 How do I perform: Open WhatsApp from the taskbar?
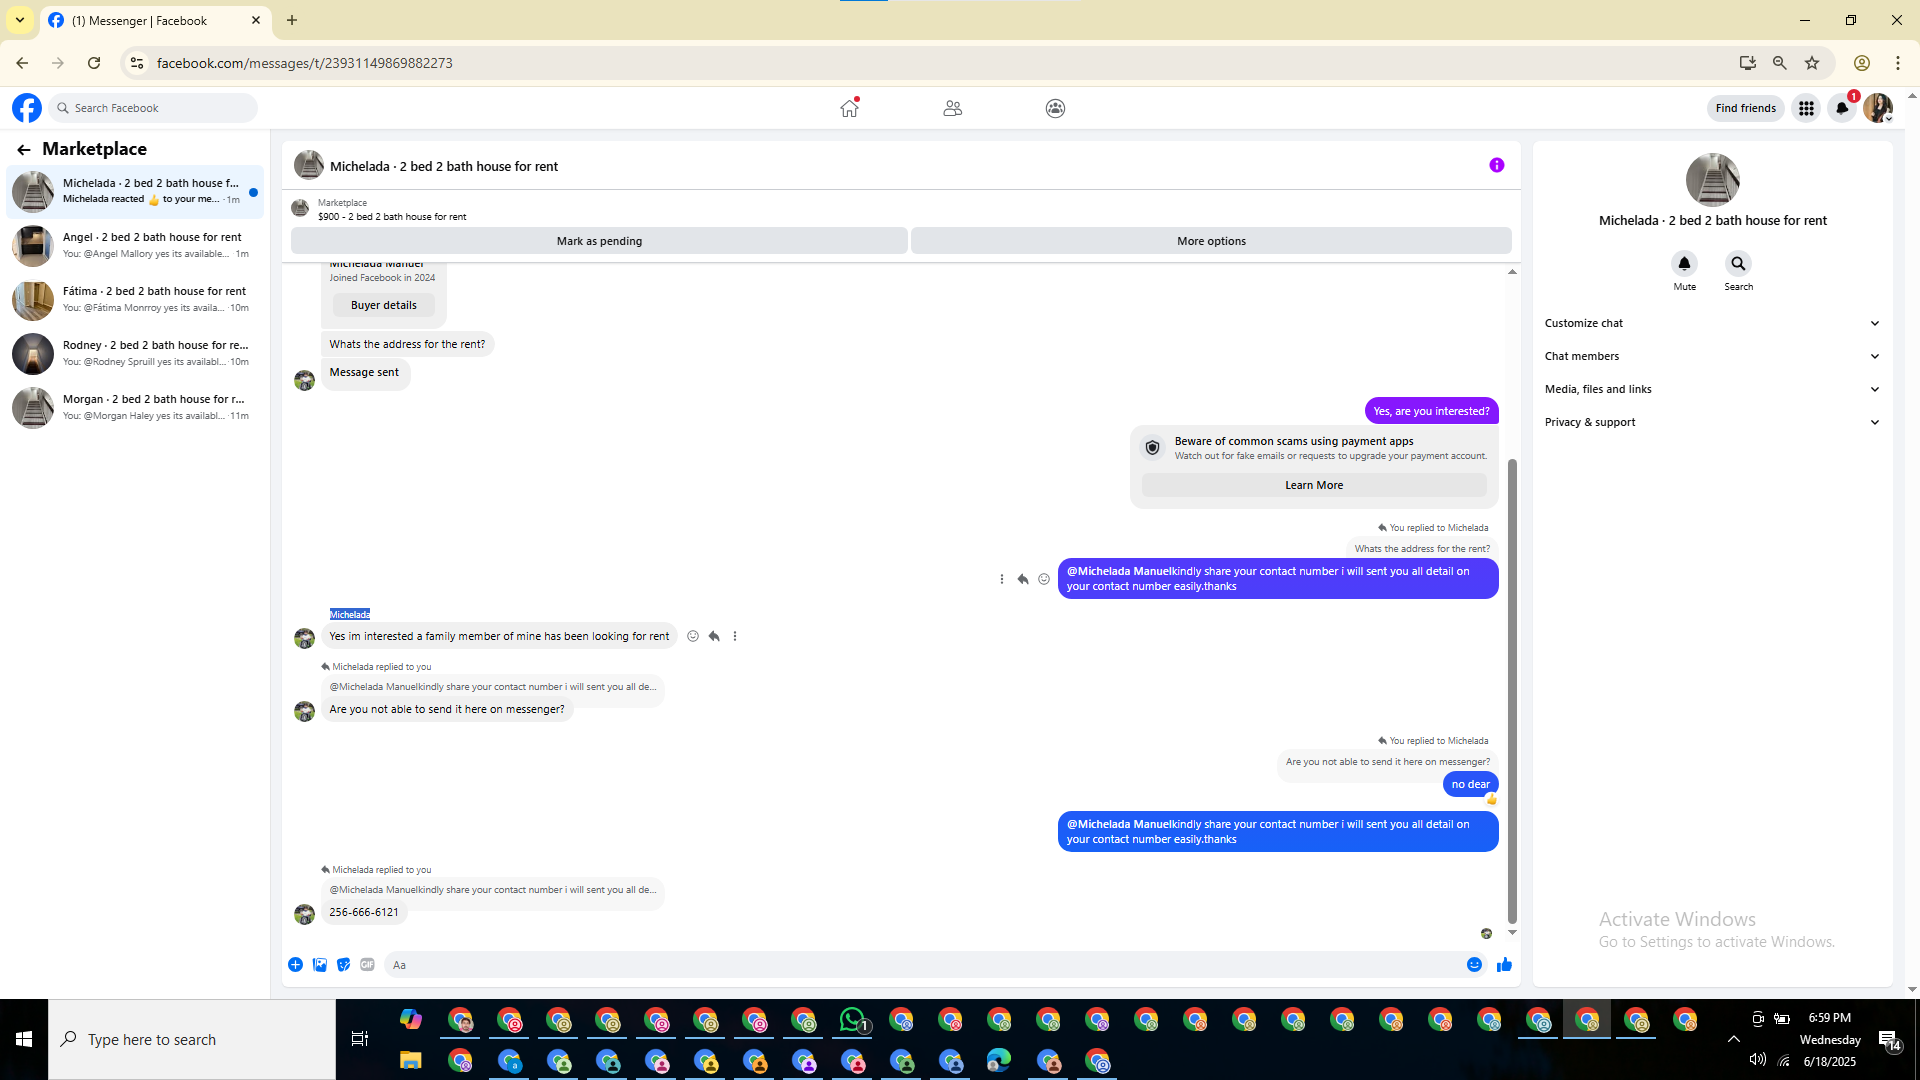[853, 1020]
